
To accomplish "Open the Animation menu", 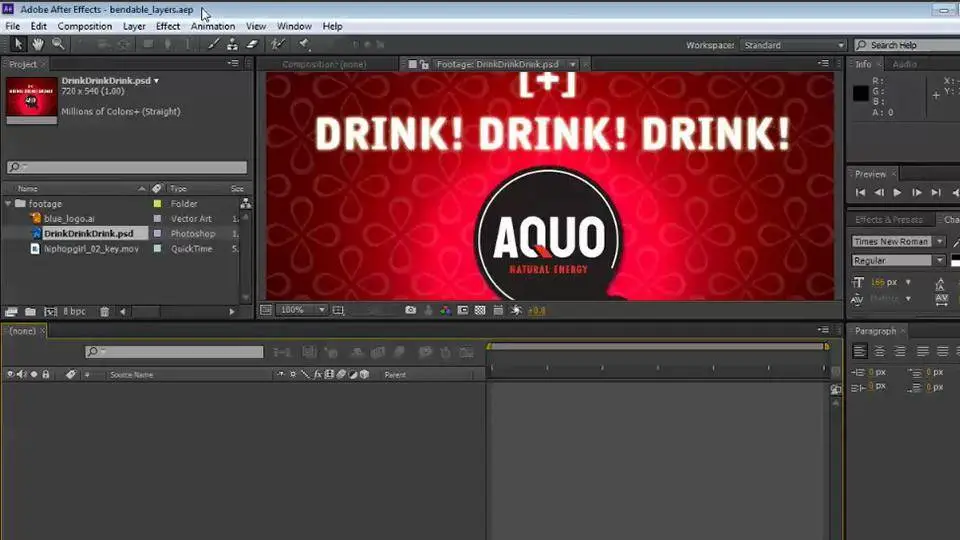I will (x=212, y=26).
